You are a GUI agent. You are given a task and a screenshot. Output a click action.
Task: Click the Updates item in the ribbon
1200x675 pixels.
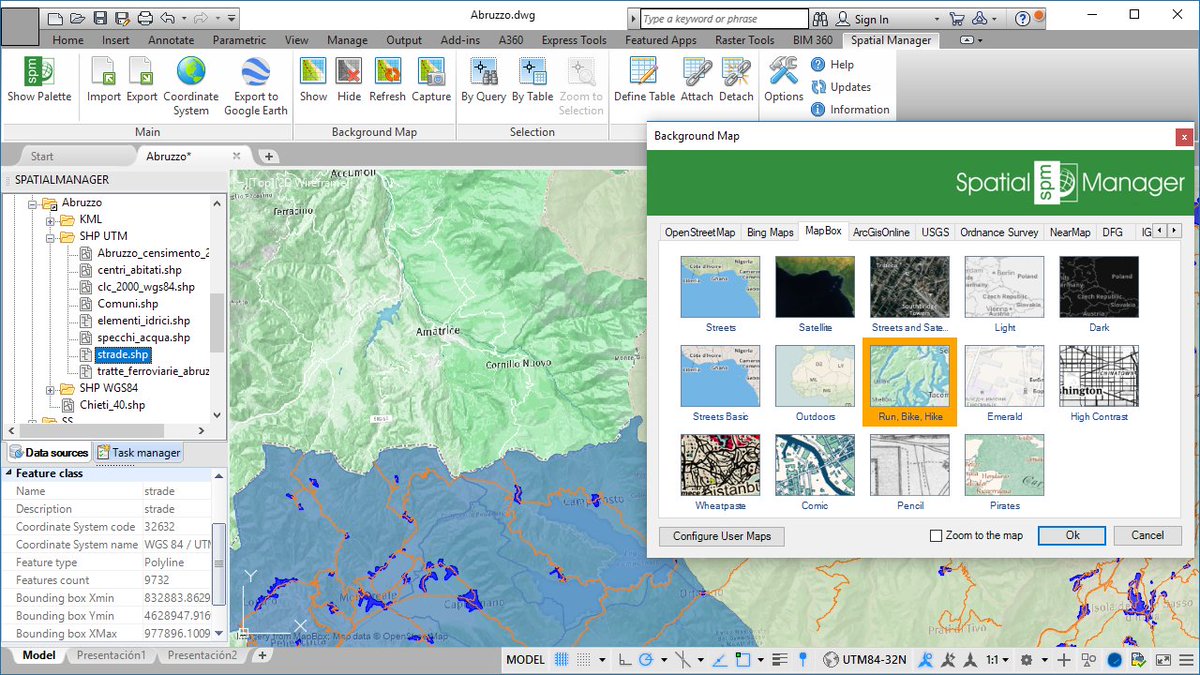tap(841, 87)
